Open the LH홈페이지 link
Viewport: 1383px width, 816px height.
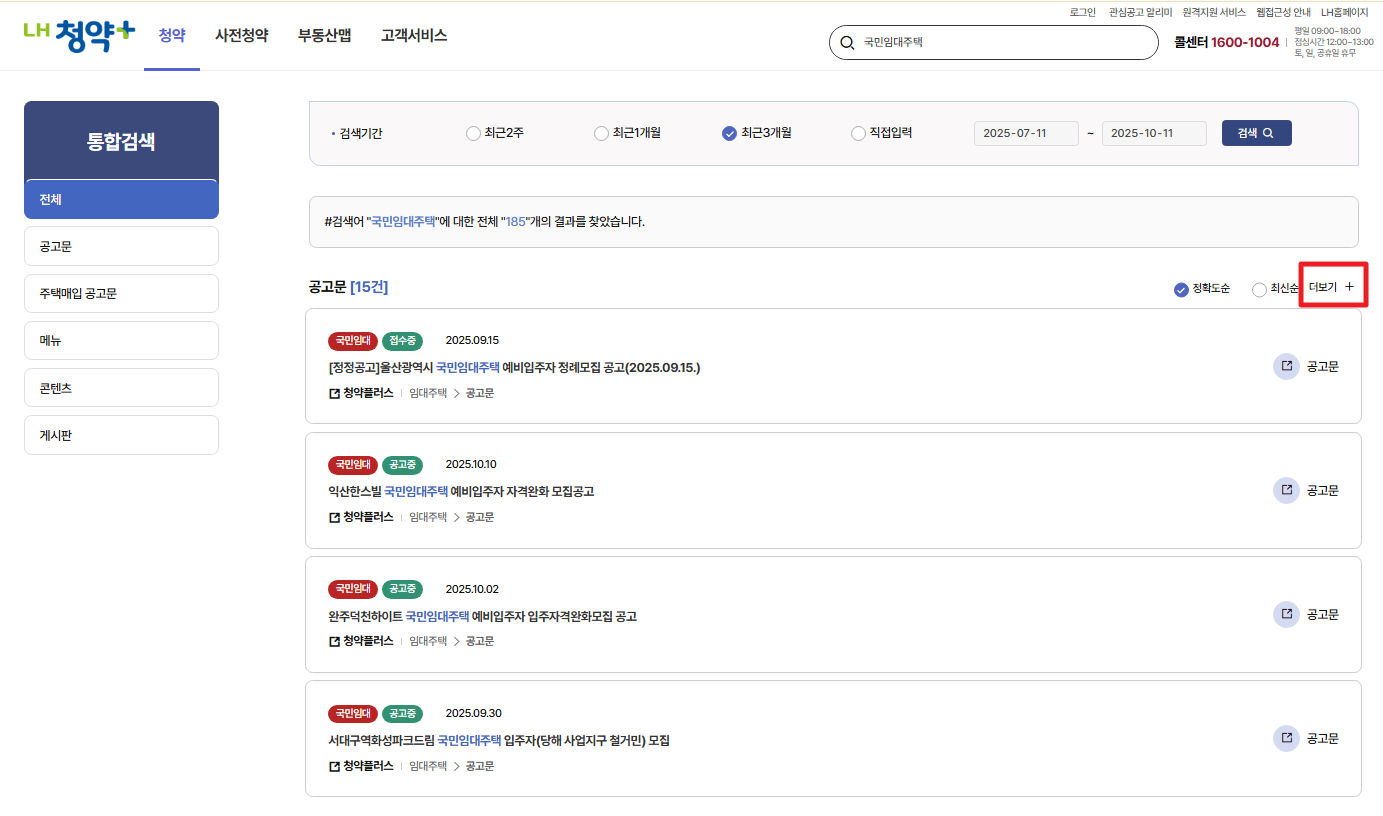tap(1345, 12)
